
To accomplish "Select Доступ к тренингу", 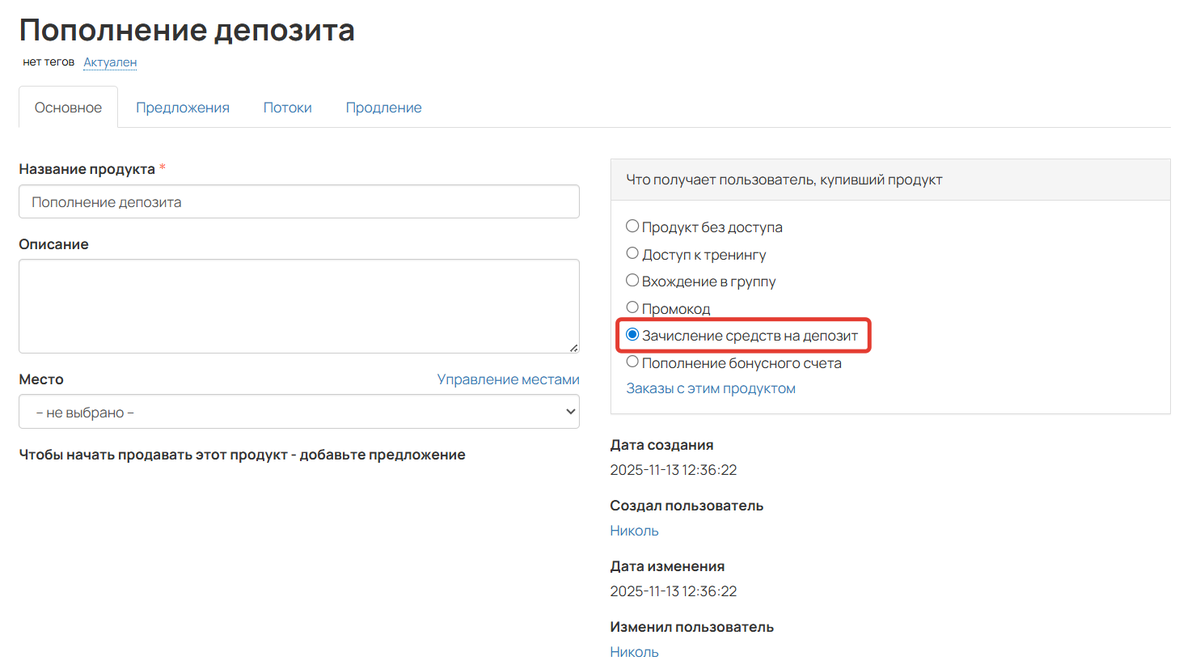I will 632,253.
